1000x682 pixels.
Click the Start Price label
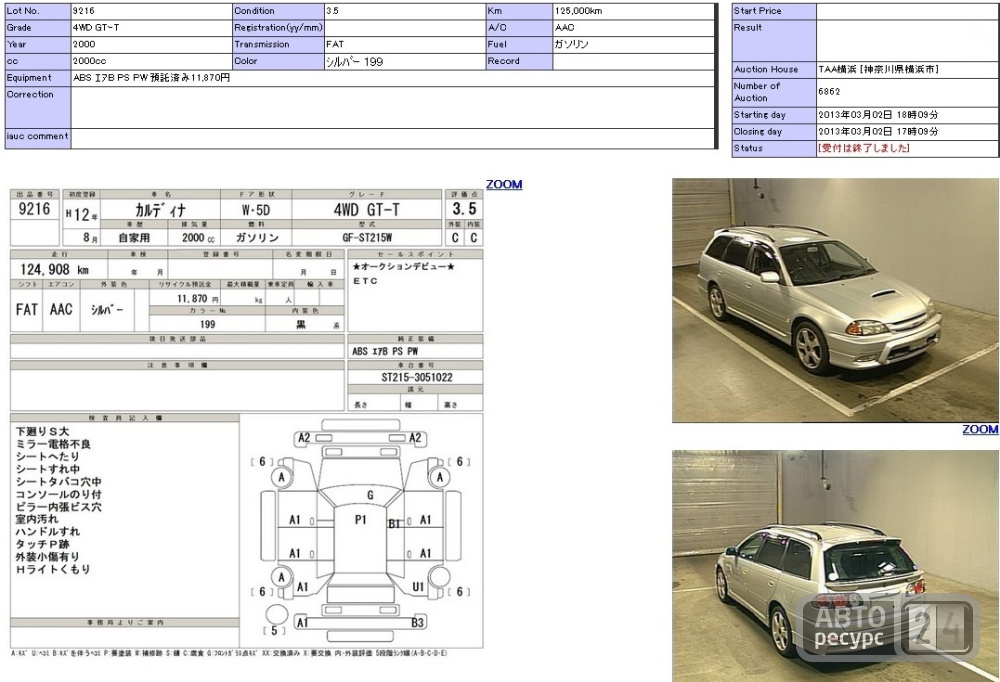(x=757, y=11)
